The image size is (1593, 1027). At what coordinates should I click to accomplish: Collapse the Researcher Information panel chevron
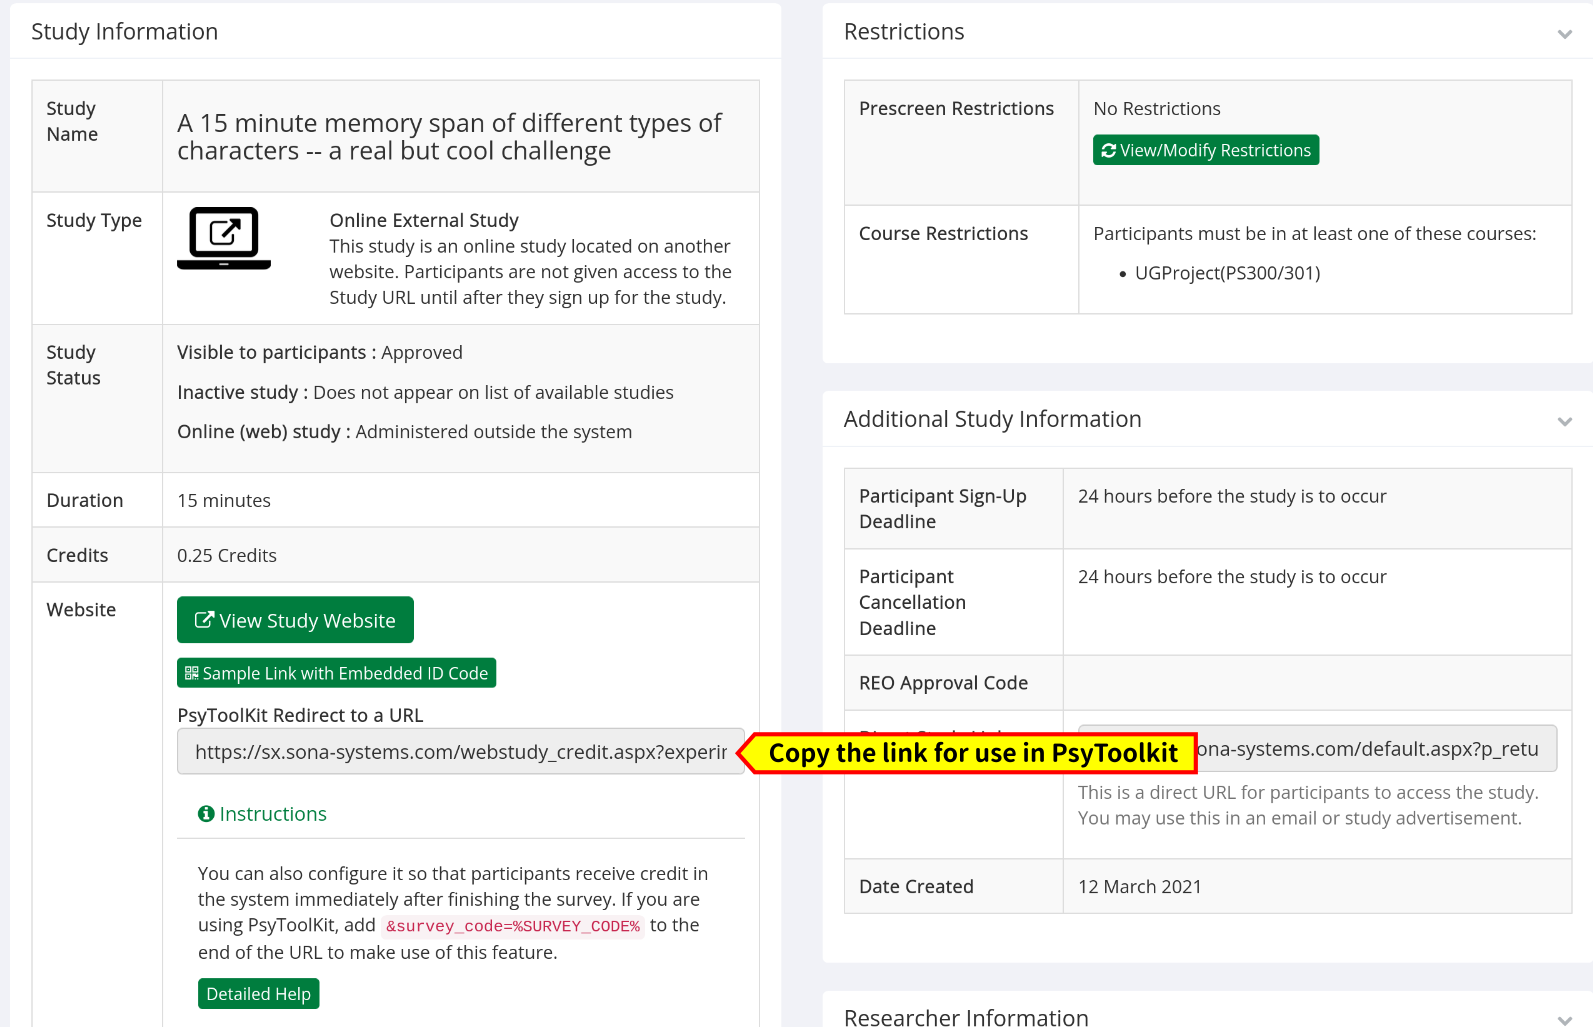(1565, 1019)
